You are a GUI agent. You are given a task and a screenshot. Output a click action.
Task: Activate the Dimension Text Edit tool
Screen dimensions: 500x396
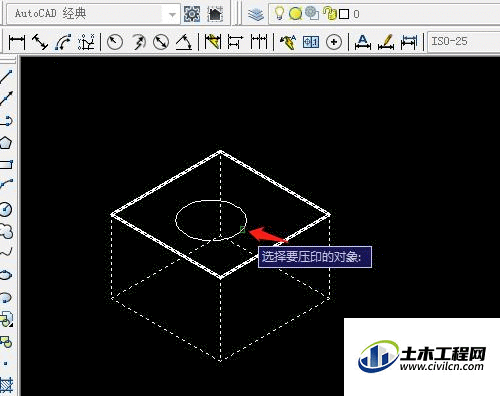[x=386, y=42]
